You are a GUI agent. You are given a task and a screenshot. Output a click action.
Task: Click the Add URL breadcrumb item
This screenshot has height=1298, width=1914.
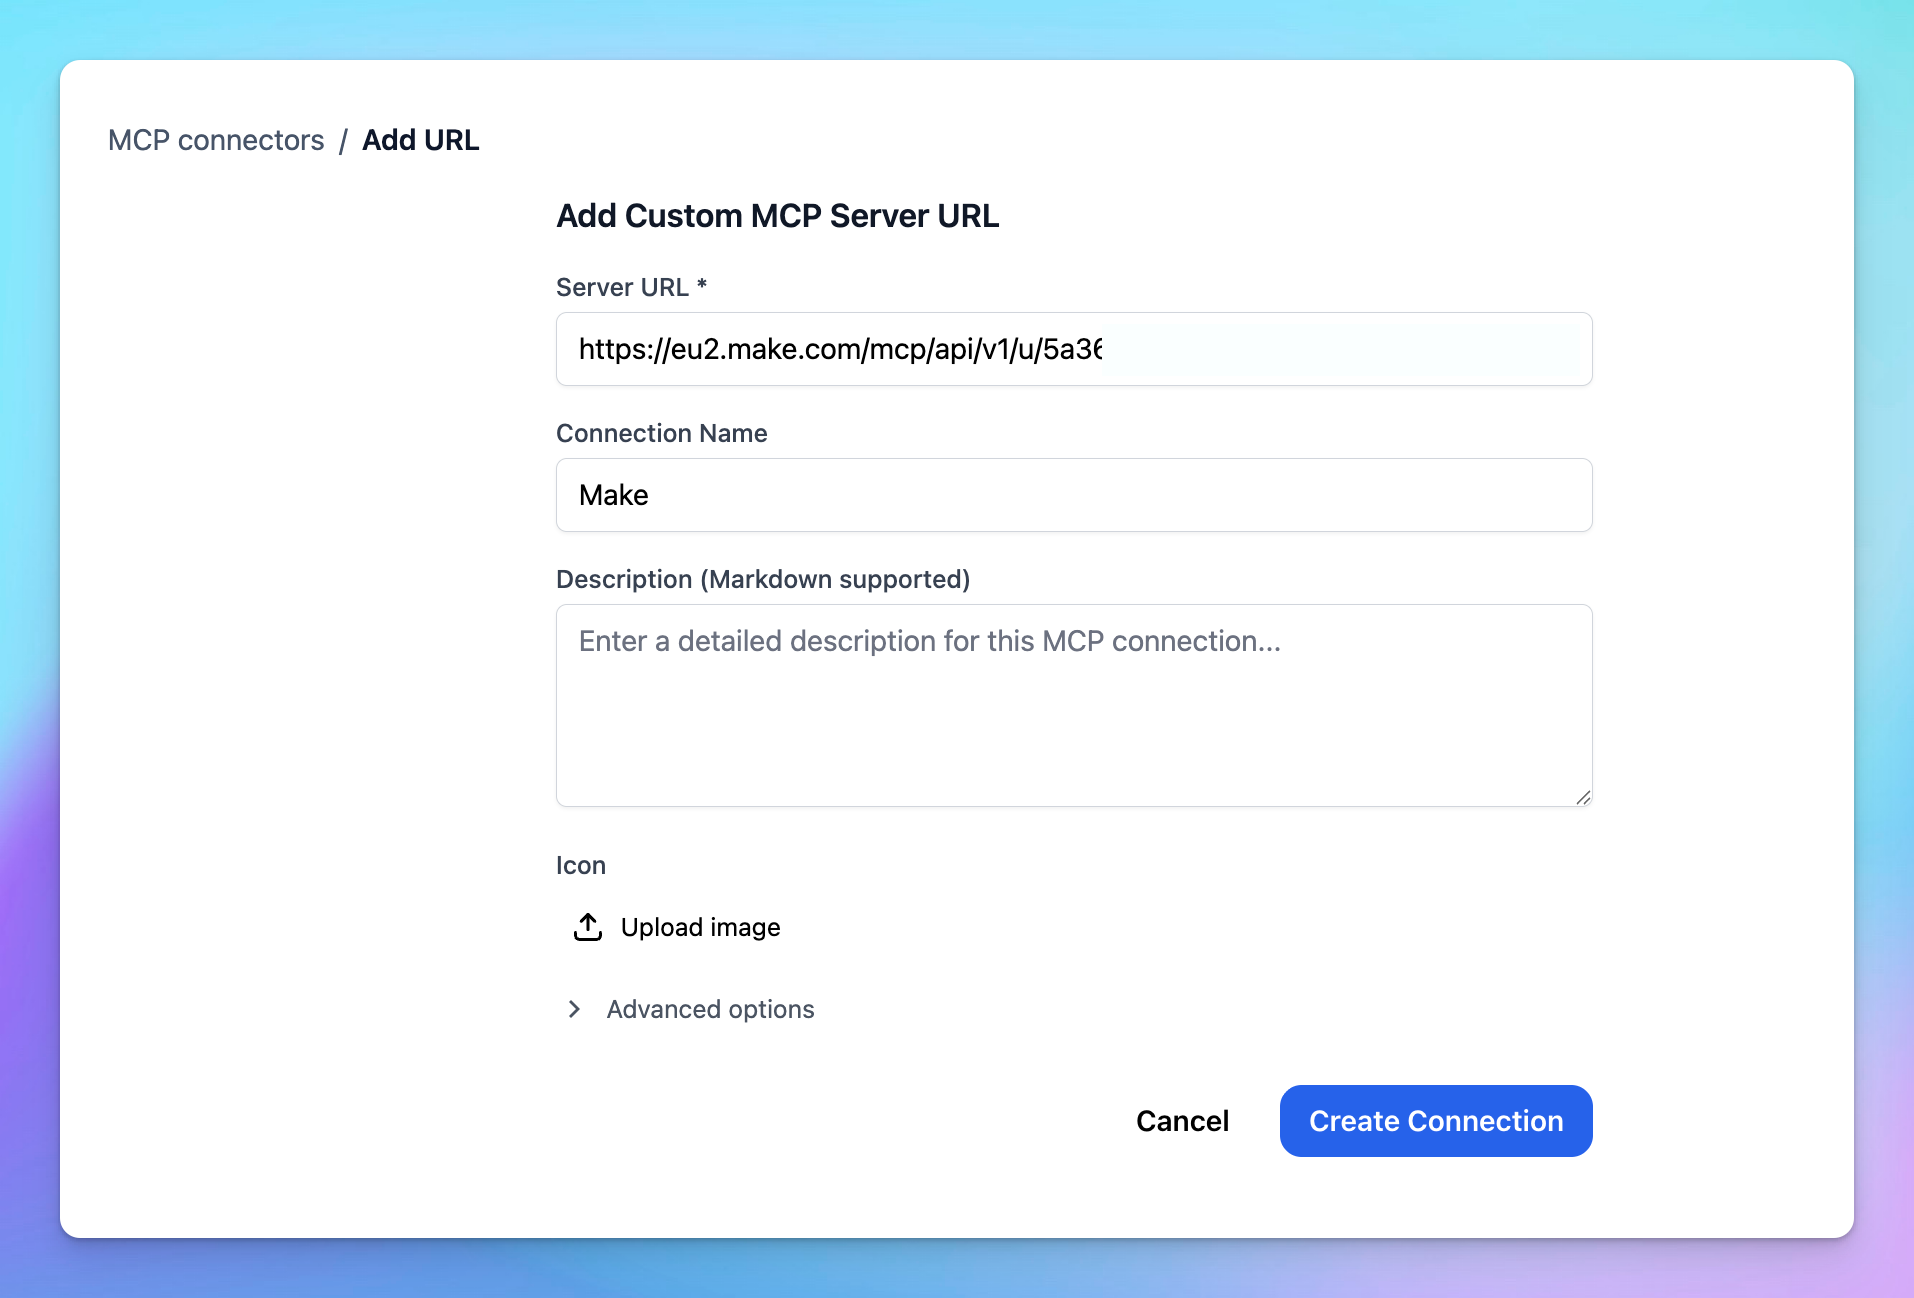click(420, 140)
